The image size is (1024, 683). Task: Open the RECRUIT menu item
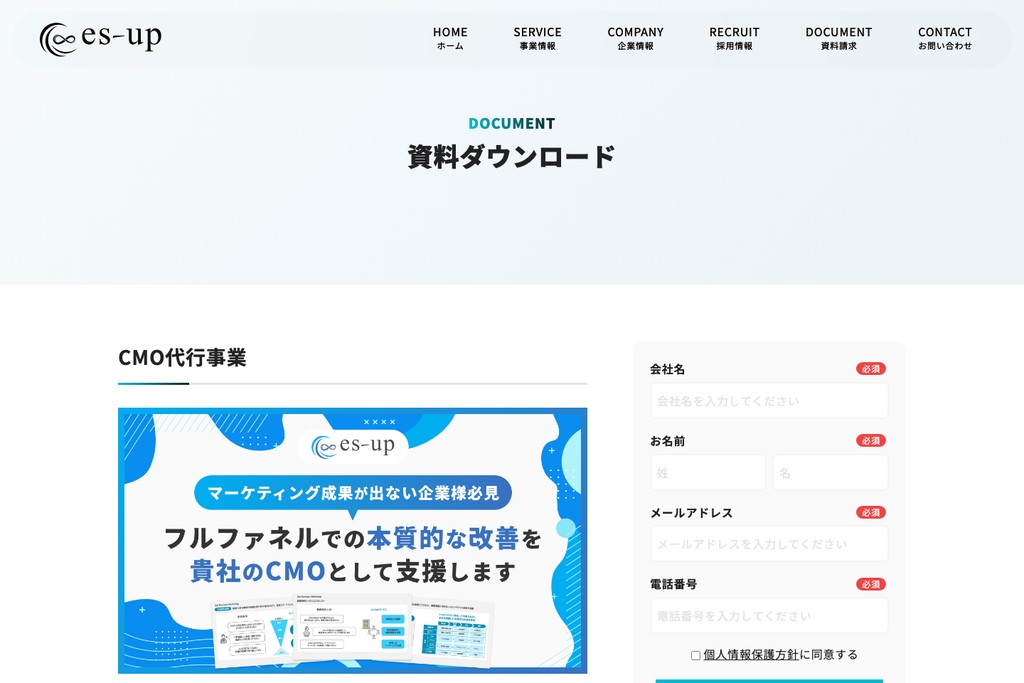pyautogui.click(x=734, y=39)
